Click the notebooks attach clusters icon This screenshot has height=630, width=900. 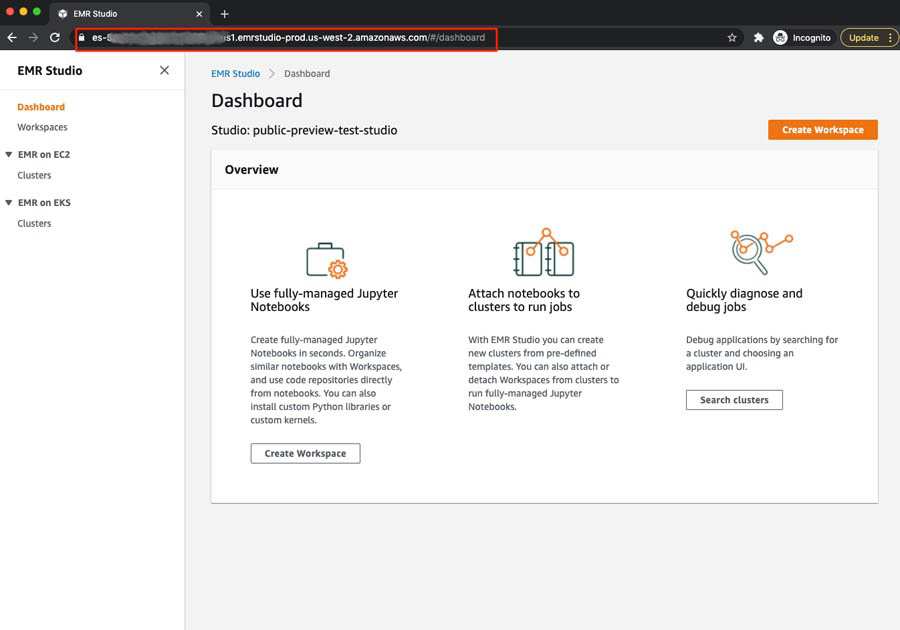pos(544,252)
